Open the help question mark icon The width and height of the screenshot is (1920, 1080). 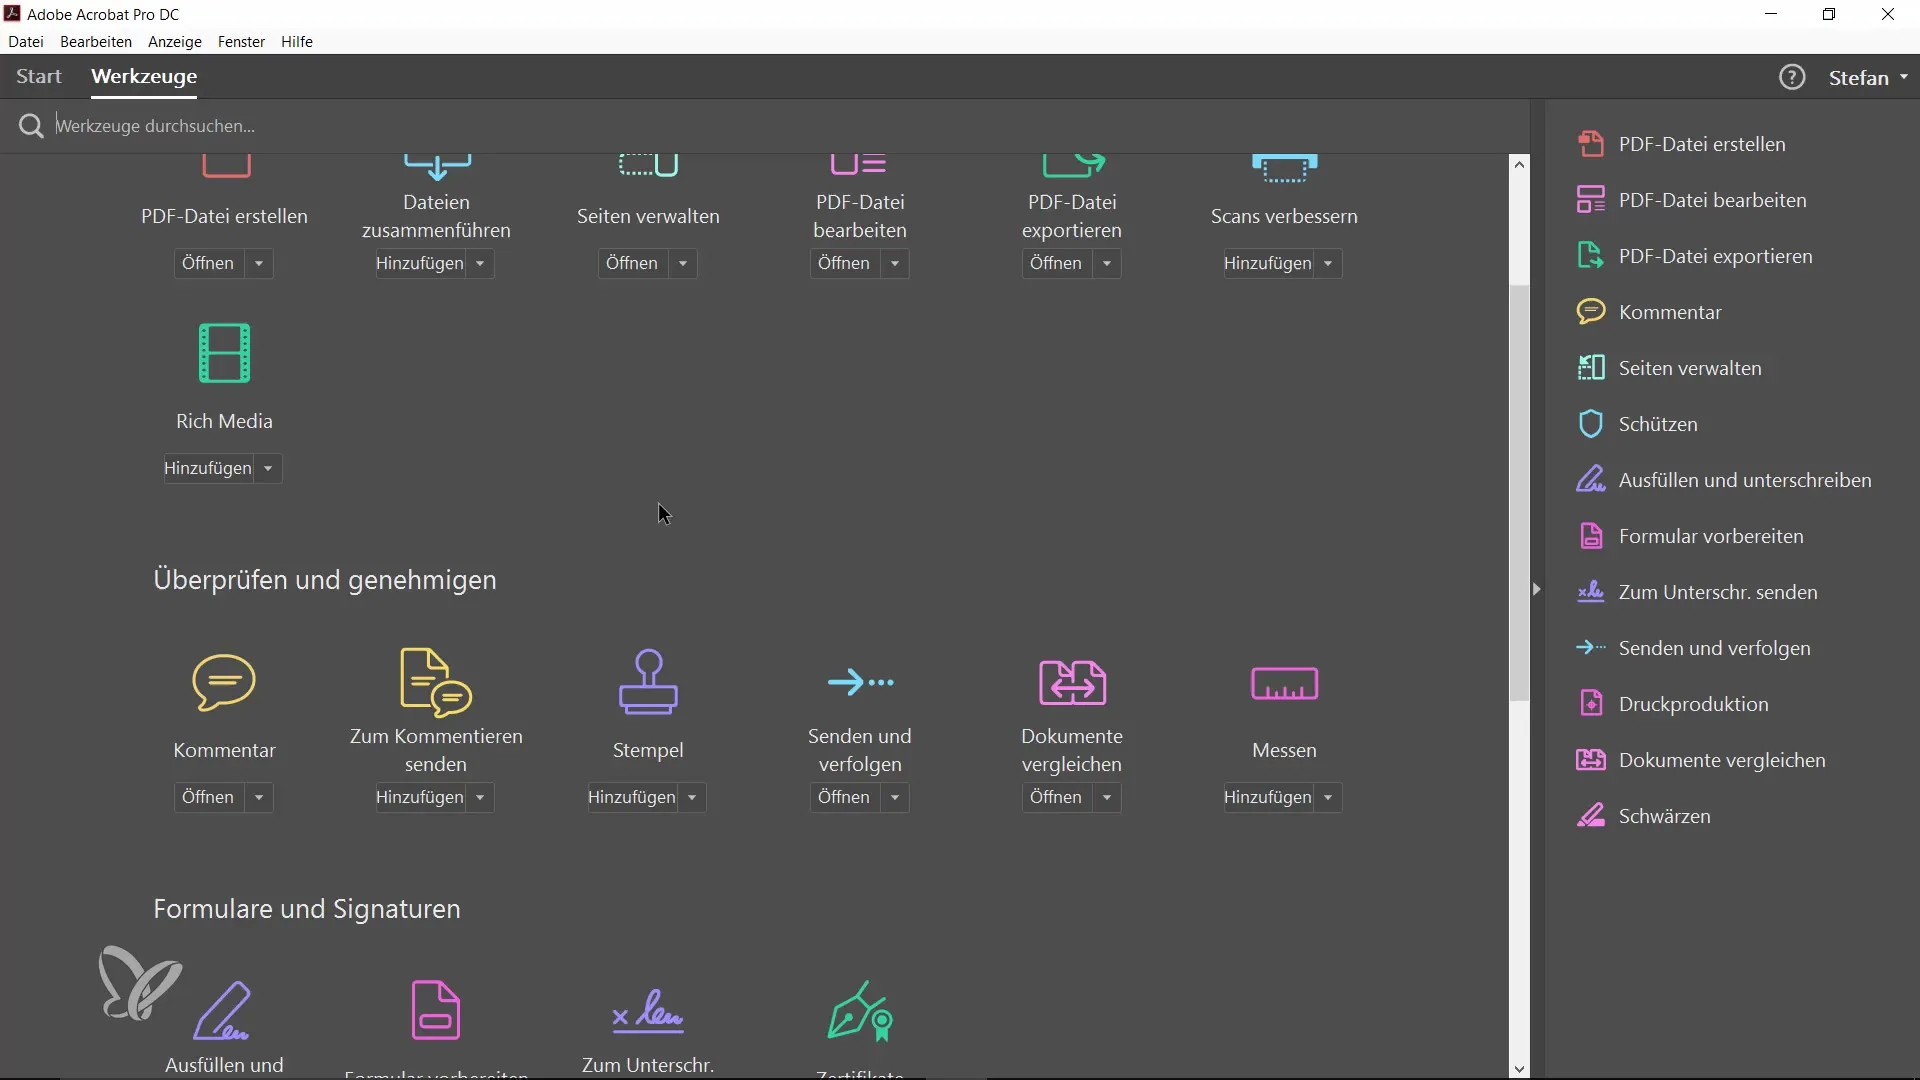click(1792, 77)
